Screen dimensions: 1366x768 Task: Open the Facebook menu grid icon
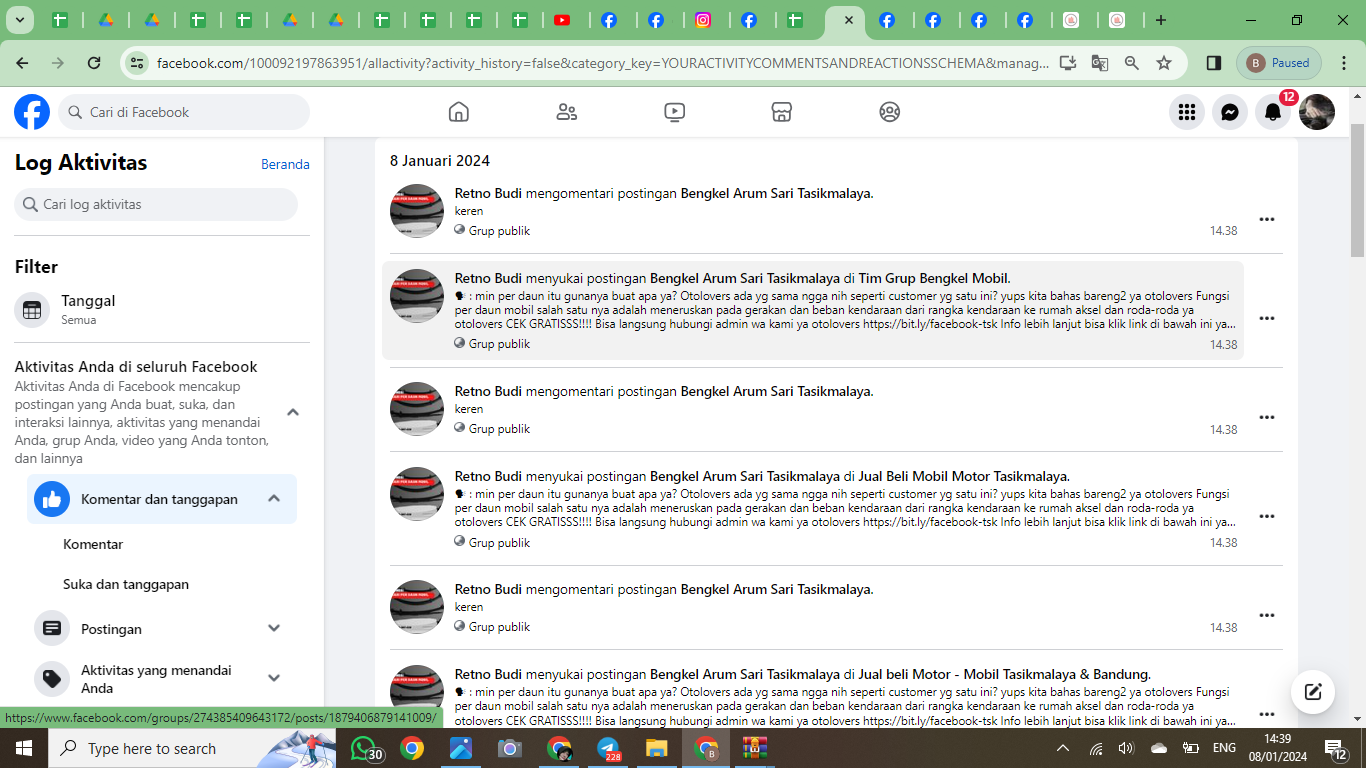[1187, 112]
